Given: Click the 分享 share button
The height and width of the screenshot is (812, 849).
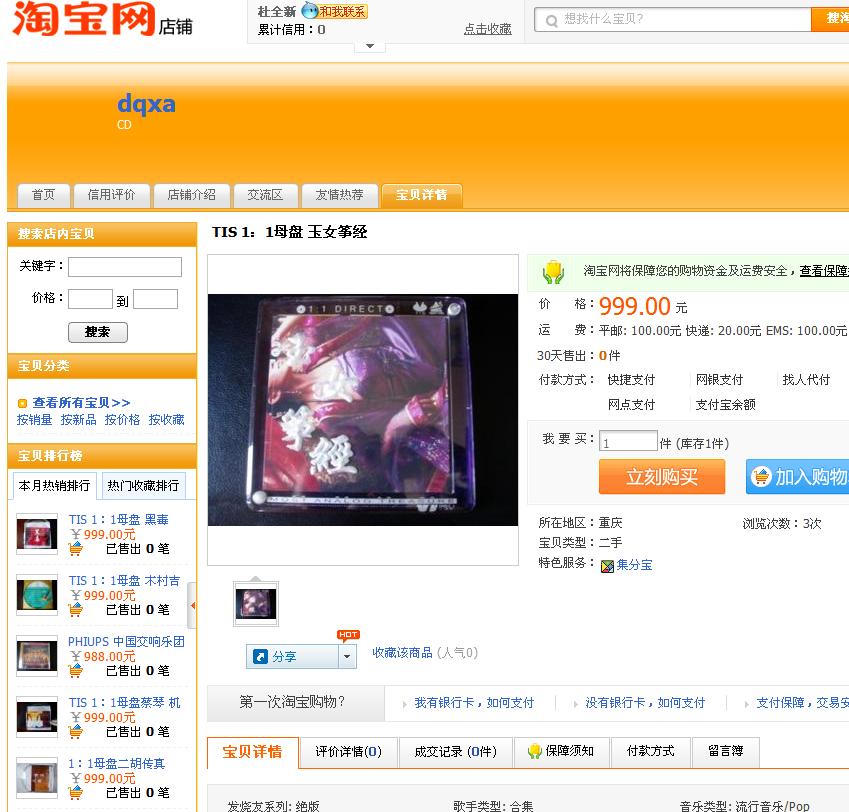Looking at the screenshot, I should (x=292, y=657).
